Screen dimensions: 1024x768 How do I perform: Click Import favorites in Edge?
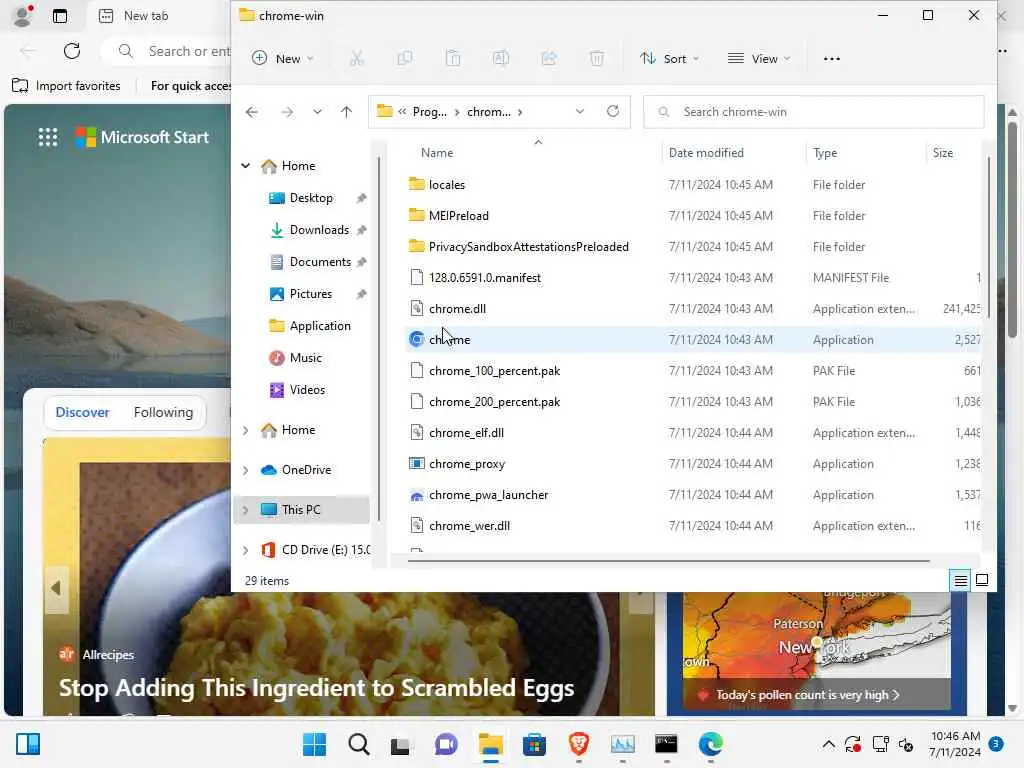(66, 86)
